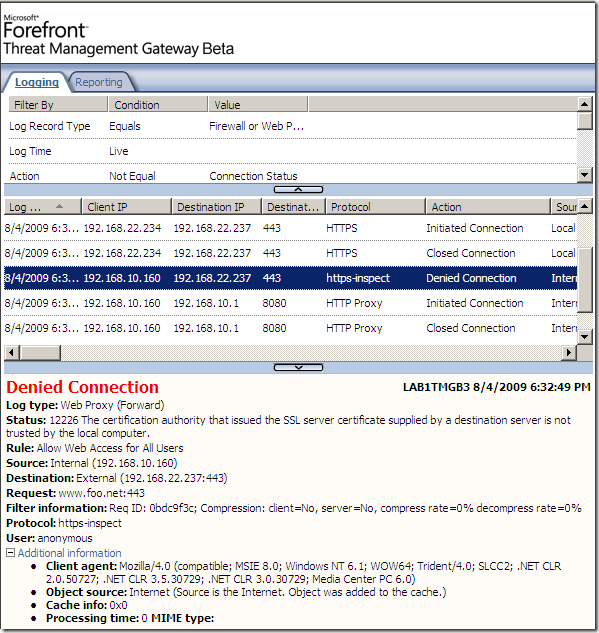Select the https-inspect Denied Connection row

coord(291,278)
